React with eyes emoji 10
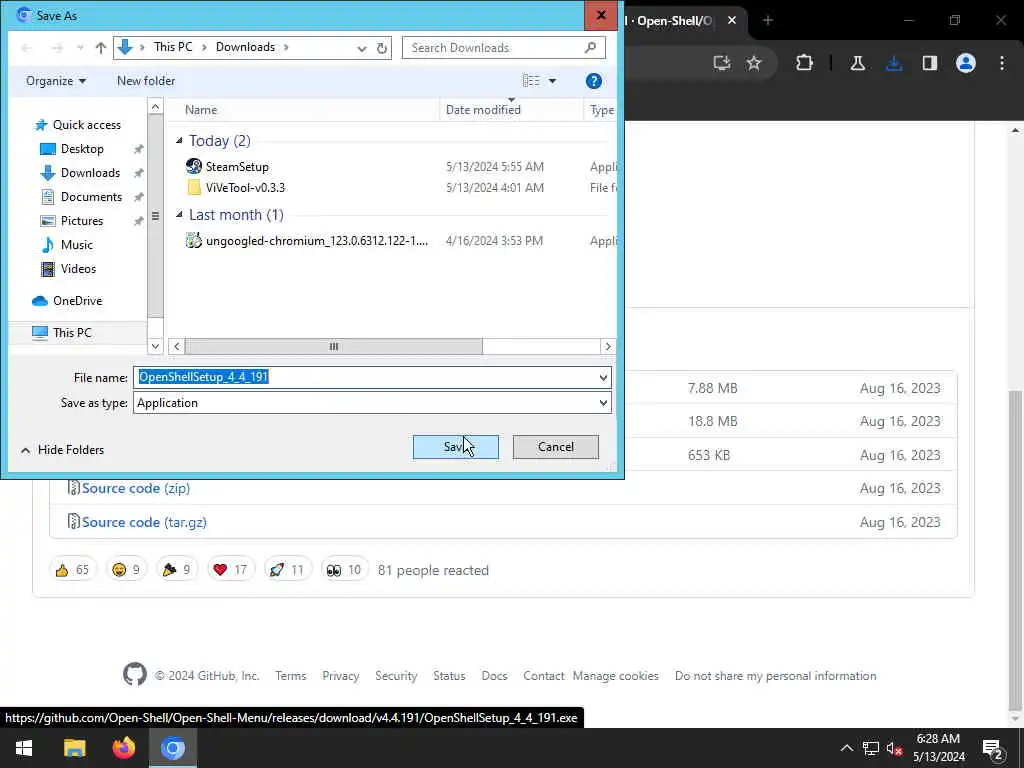The width and height of the screenshot is (1024, 768). 344,570
